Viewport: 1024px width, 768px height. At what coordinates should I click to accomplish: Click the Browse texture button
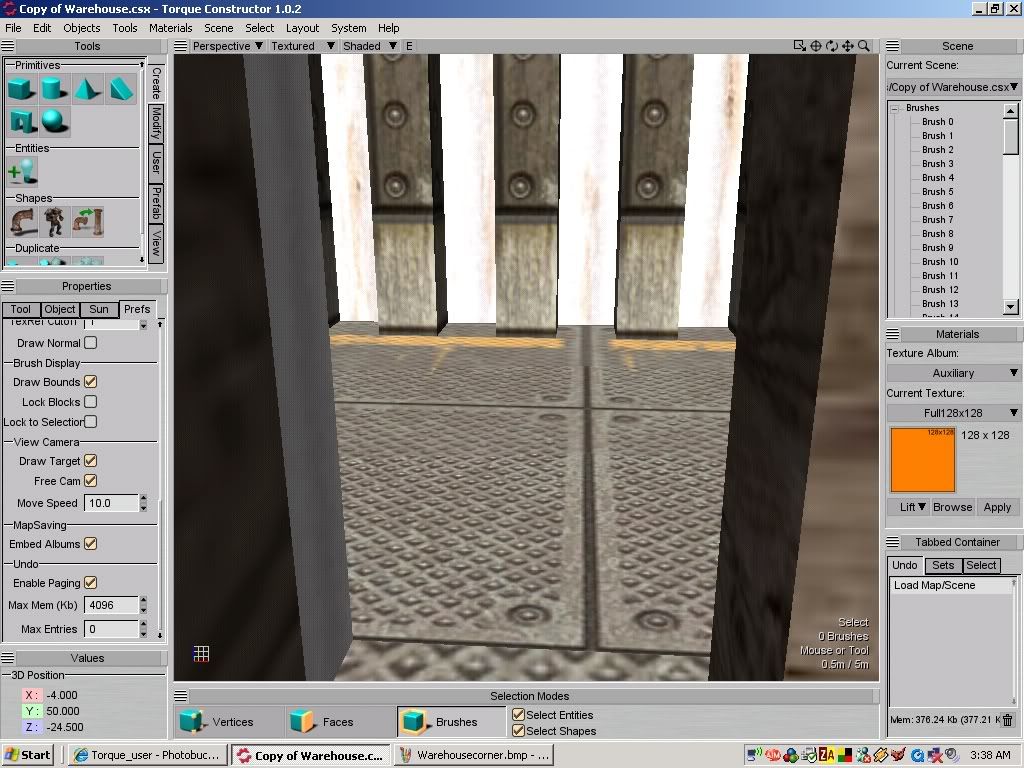[952, 507]
